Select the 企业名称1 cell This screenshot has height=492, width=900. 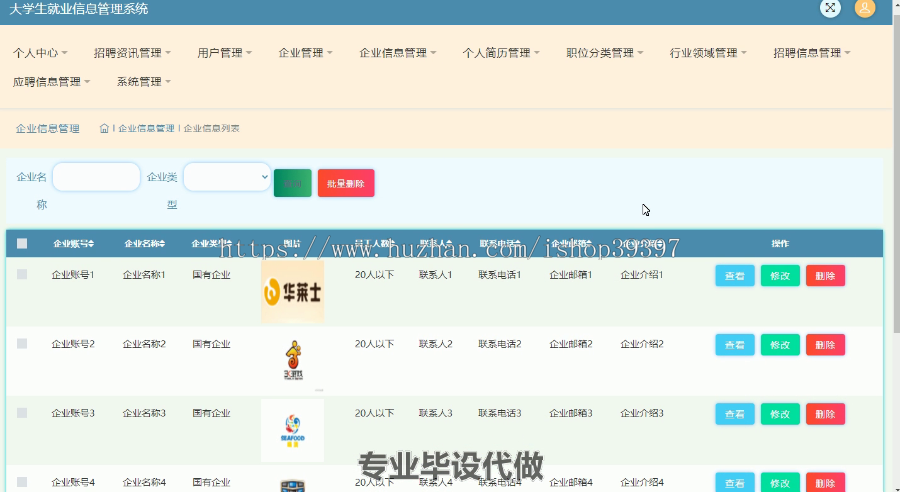click(x=144, y=274)
